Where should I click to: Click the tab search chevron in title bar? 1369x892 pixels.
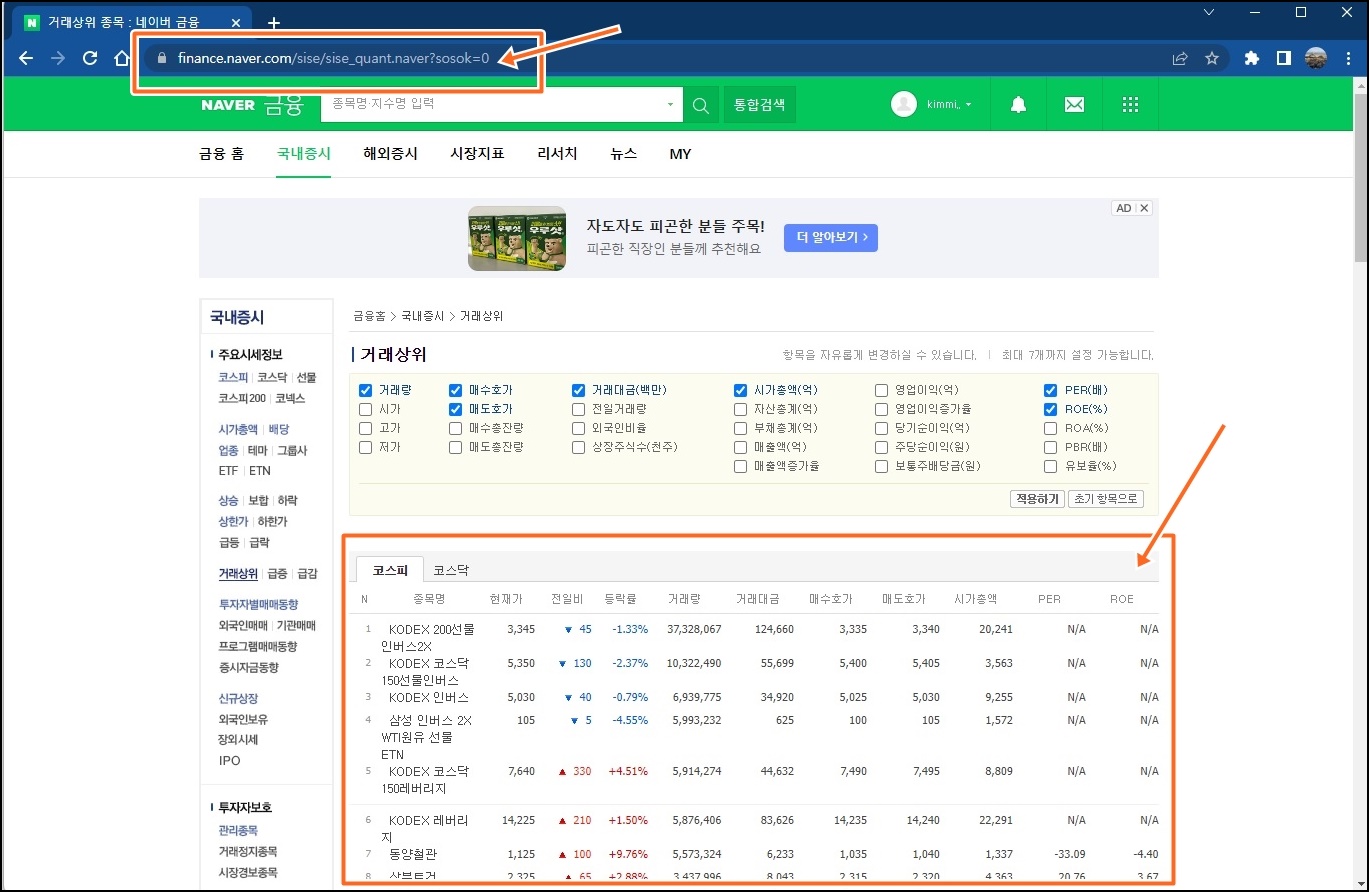coord(1209,13)
